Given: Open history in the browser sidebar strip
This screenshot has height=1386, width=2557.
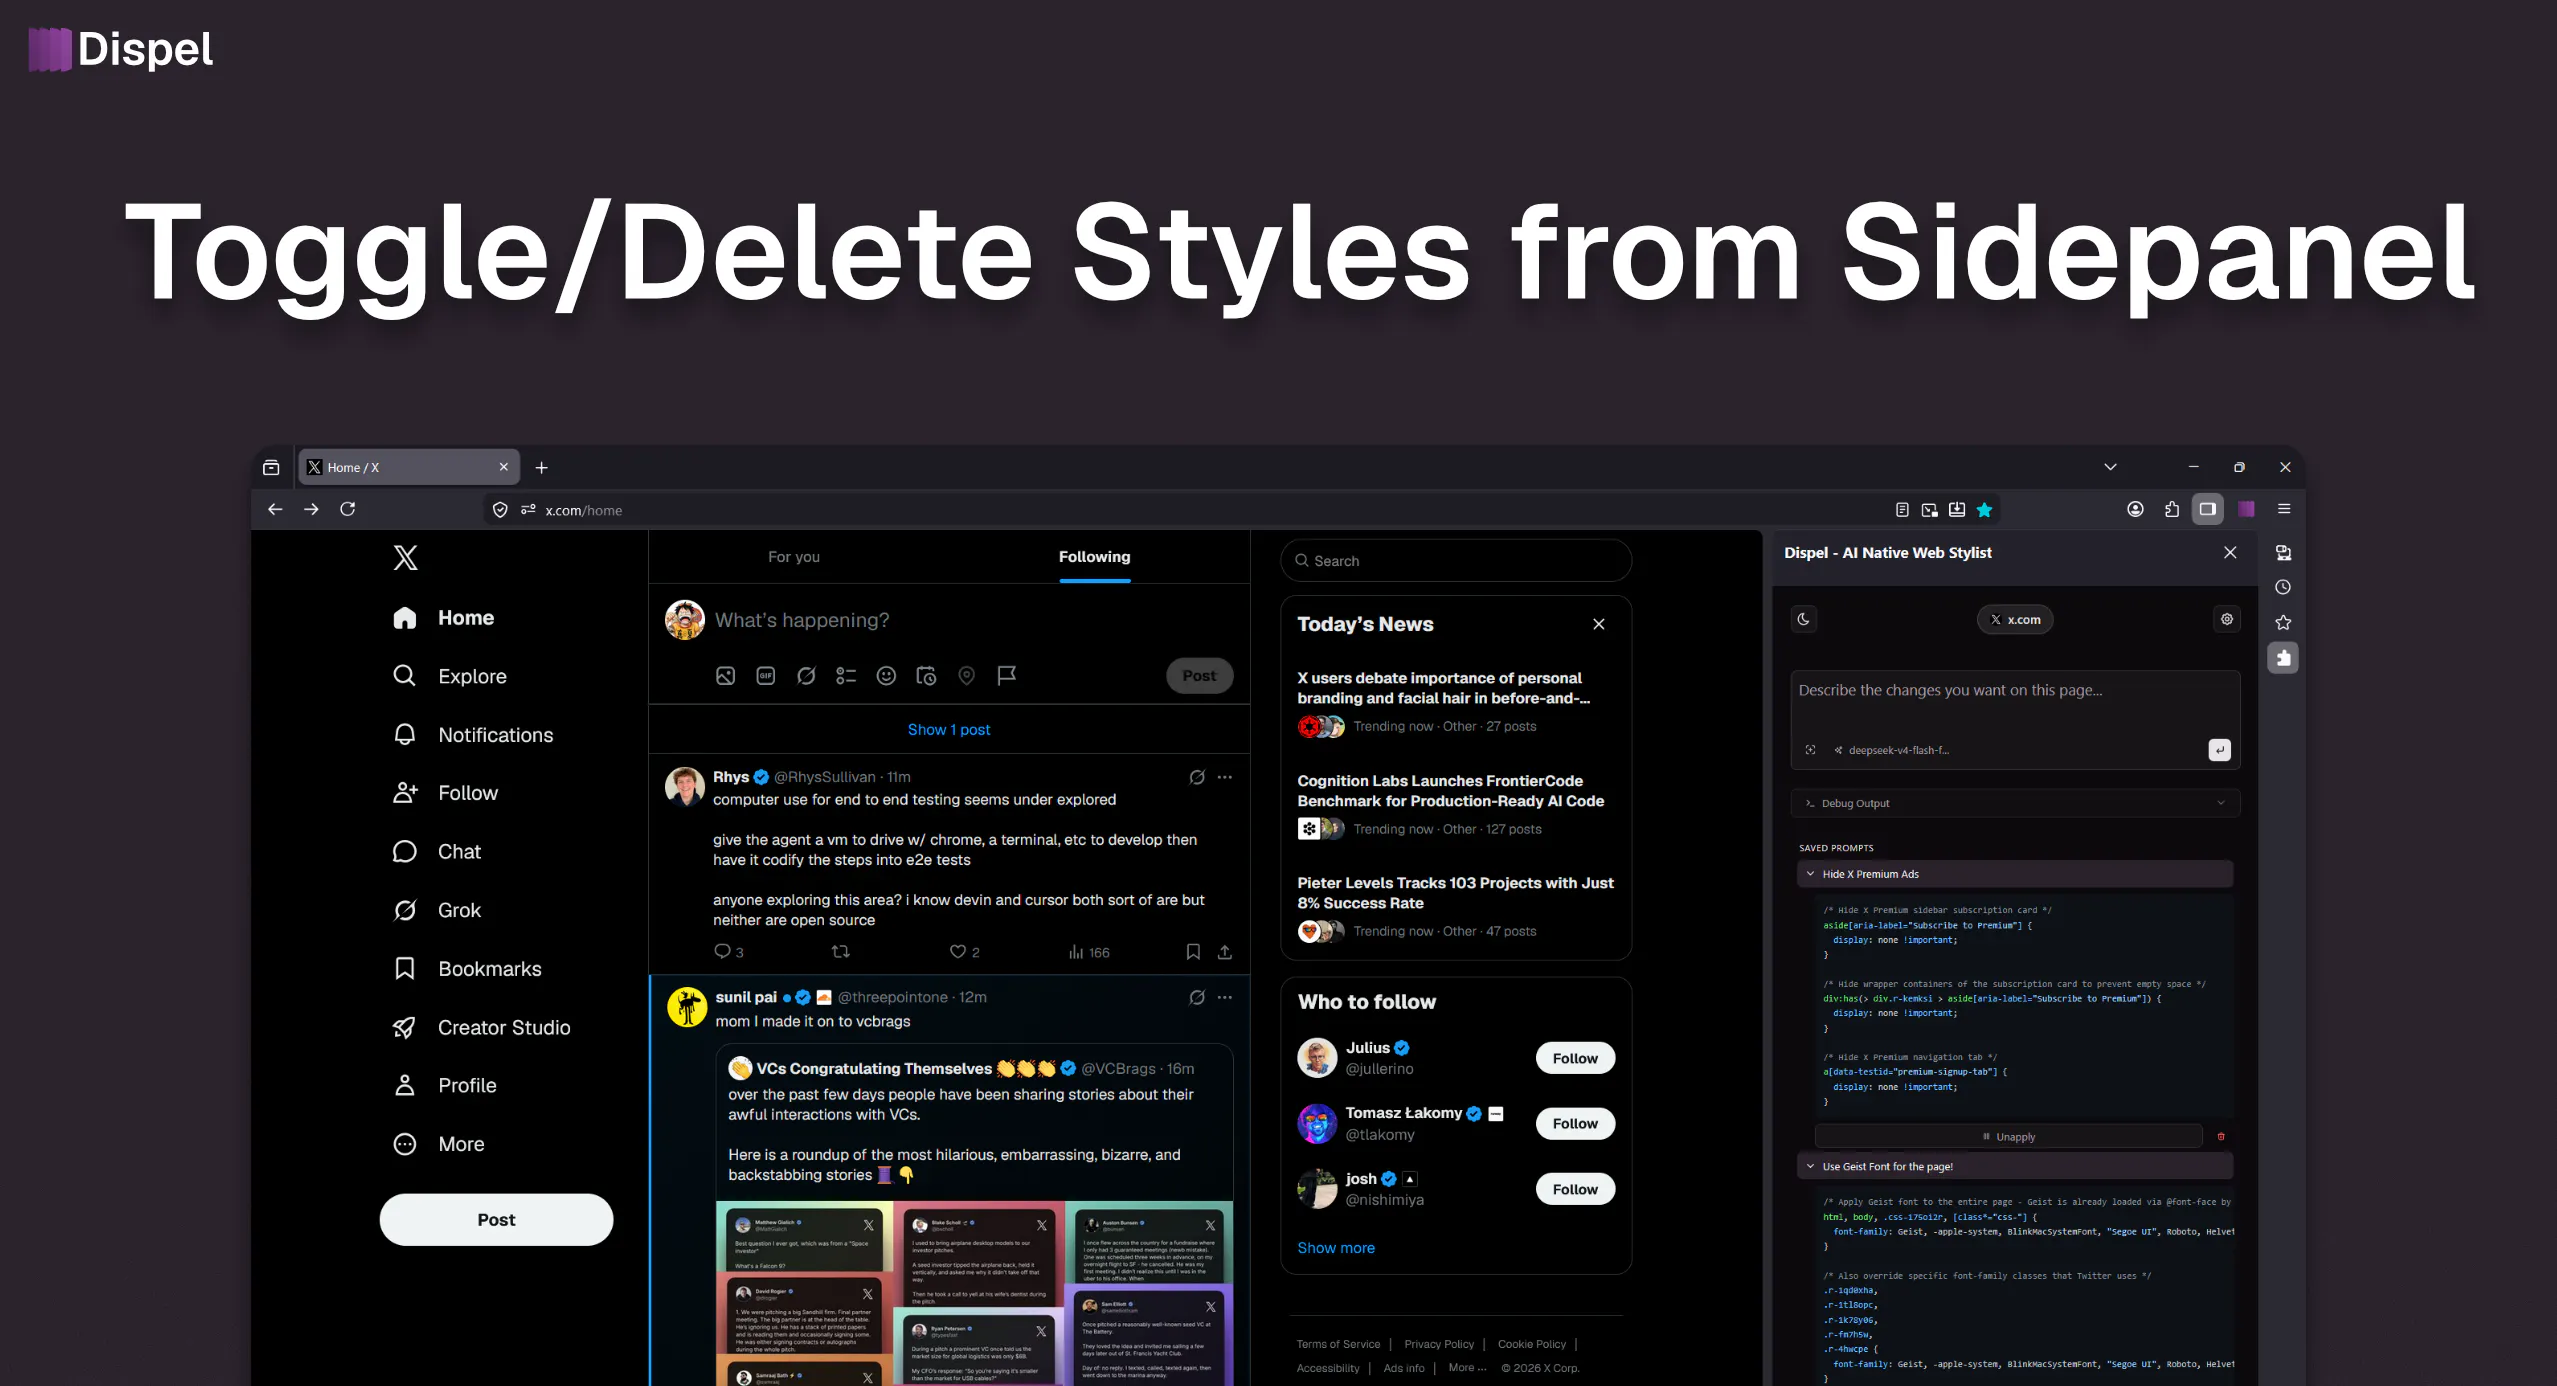Looking at the screenshot, I should [2283, 588].
